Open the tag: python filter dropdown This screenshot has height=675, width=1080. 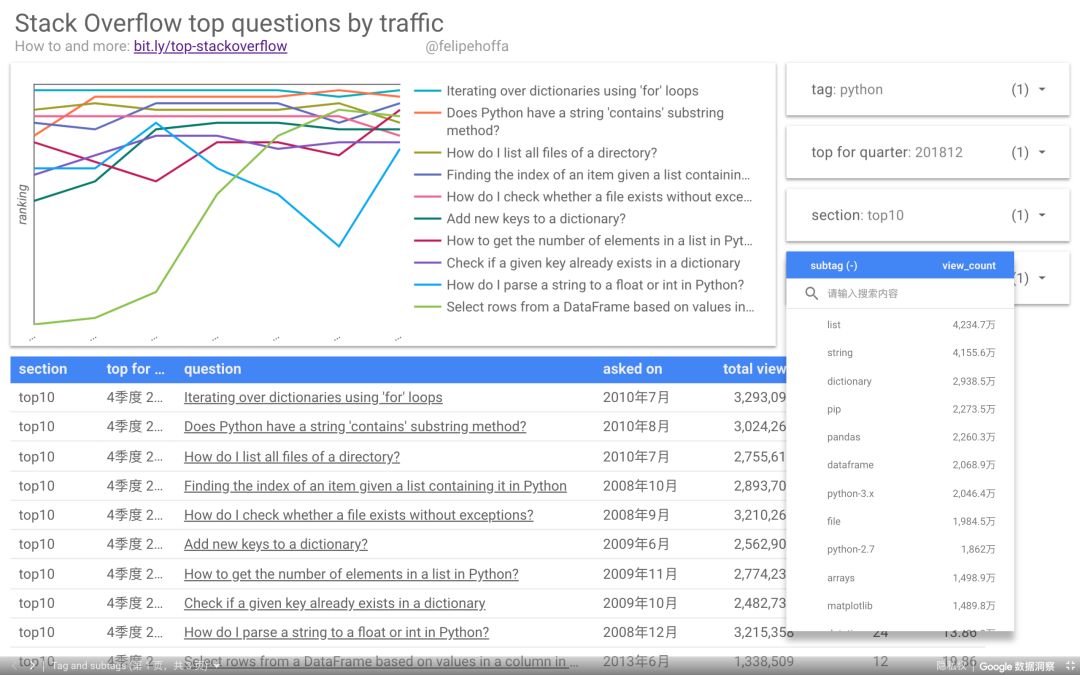pyautogui.click(x=927, y=90)
